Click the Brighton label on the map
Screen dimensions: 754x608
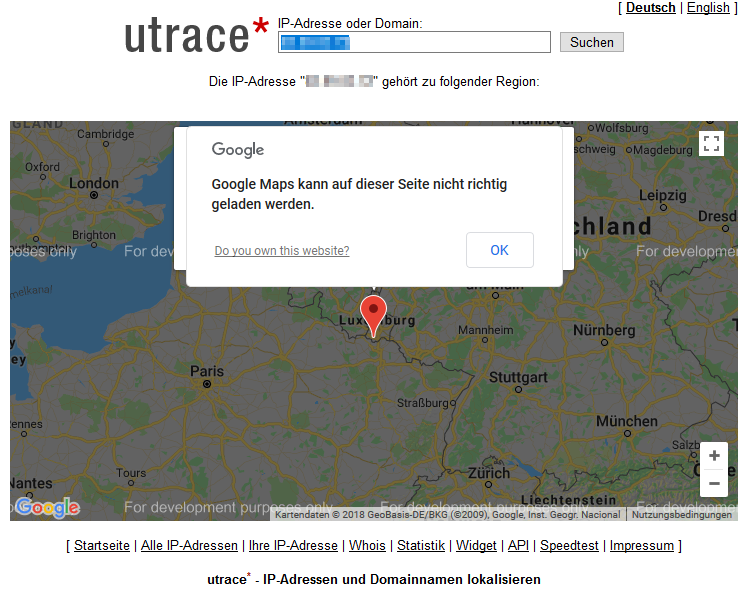tap(94, 235)
